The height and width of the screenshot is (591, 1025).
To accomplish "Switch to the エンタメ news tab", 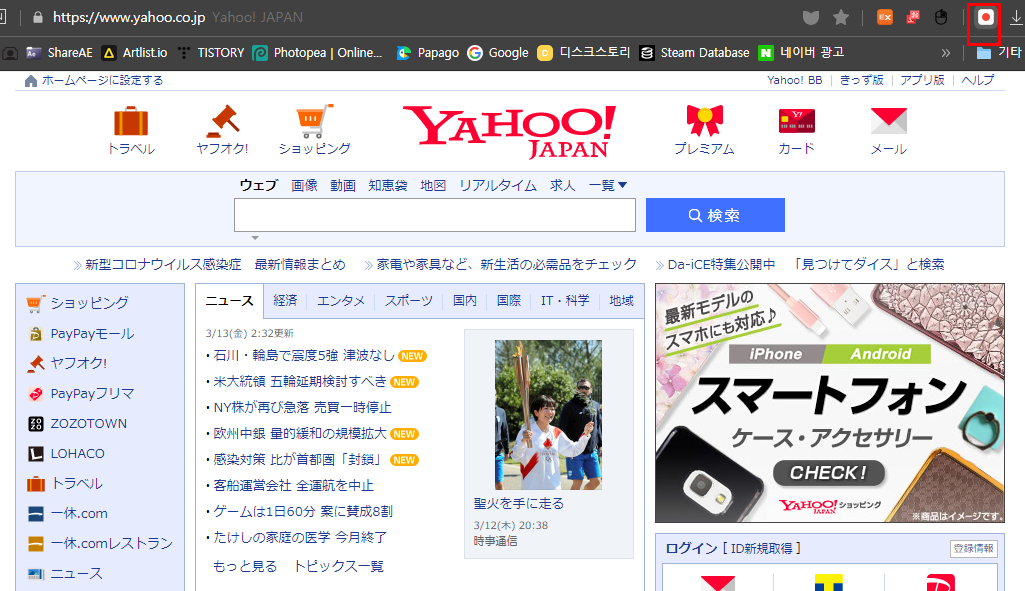I will (341, 301).
